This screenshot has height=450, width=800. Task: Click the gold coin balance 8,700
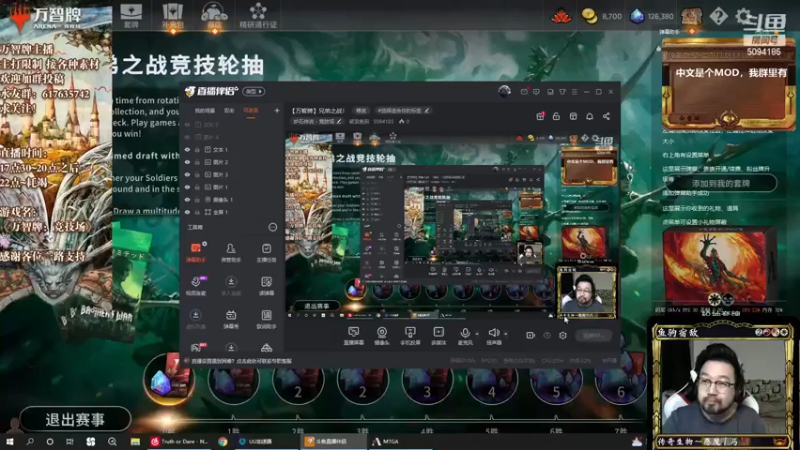click(603, 16)
